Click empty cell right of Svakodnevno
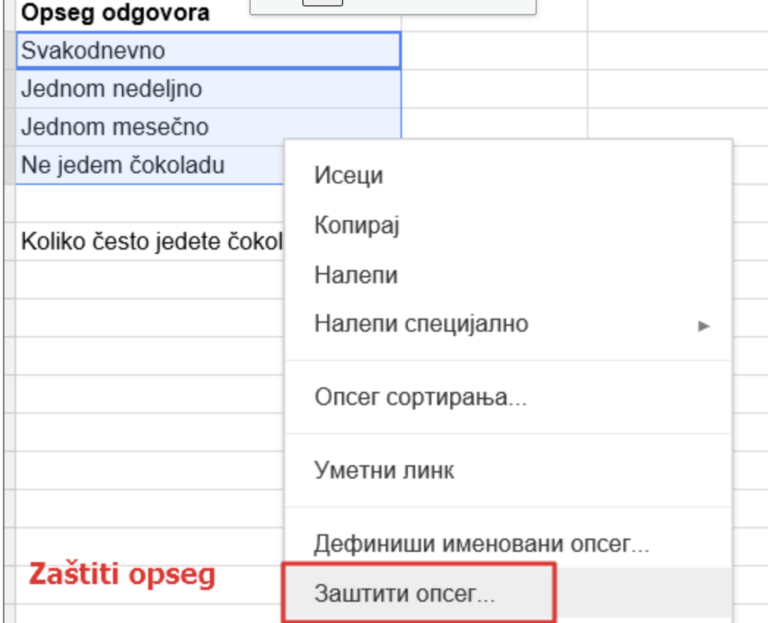 coord(494,50)
